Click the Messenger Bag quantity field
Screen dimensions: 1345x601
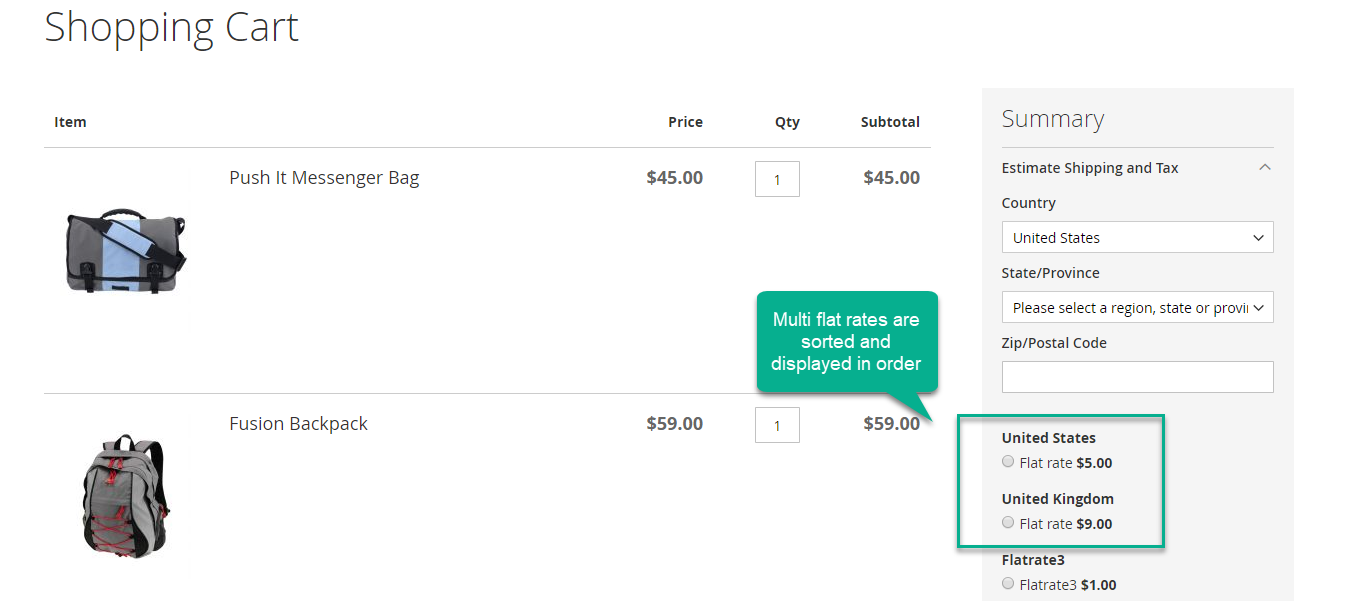[777, 180]
